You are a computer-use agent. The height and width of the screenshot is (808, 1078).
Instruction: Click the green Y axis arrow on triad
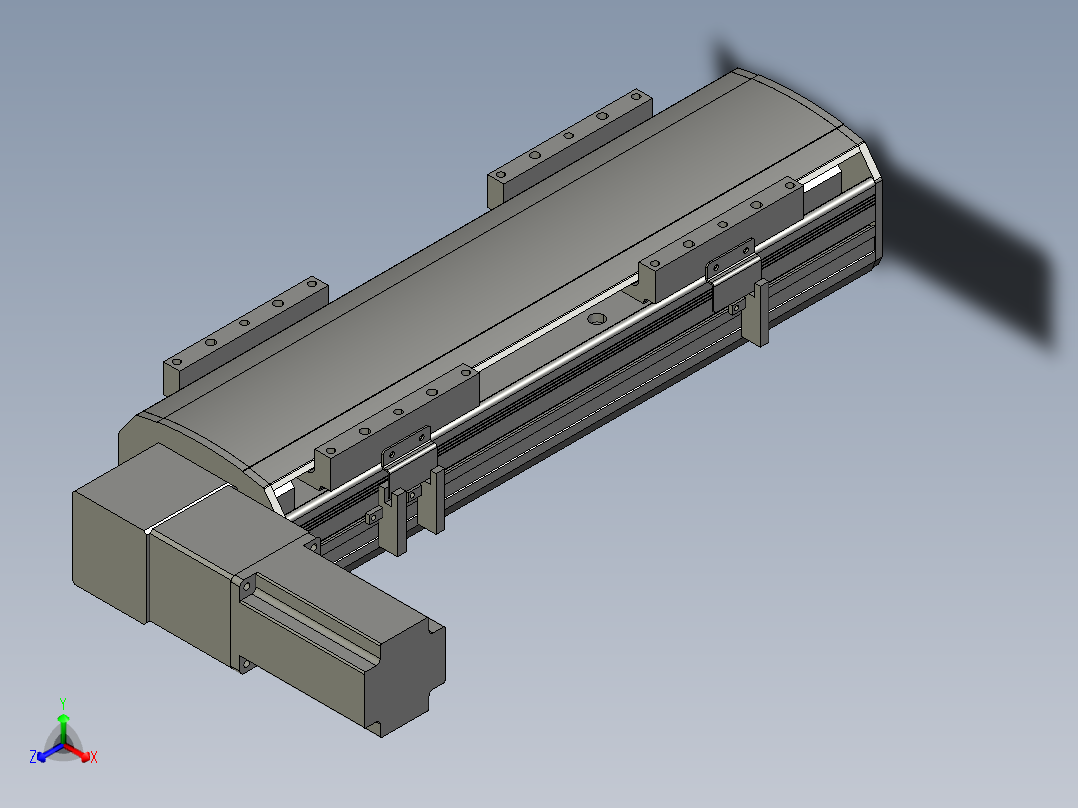(63, 728)
